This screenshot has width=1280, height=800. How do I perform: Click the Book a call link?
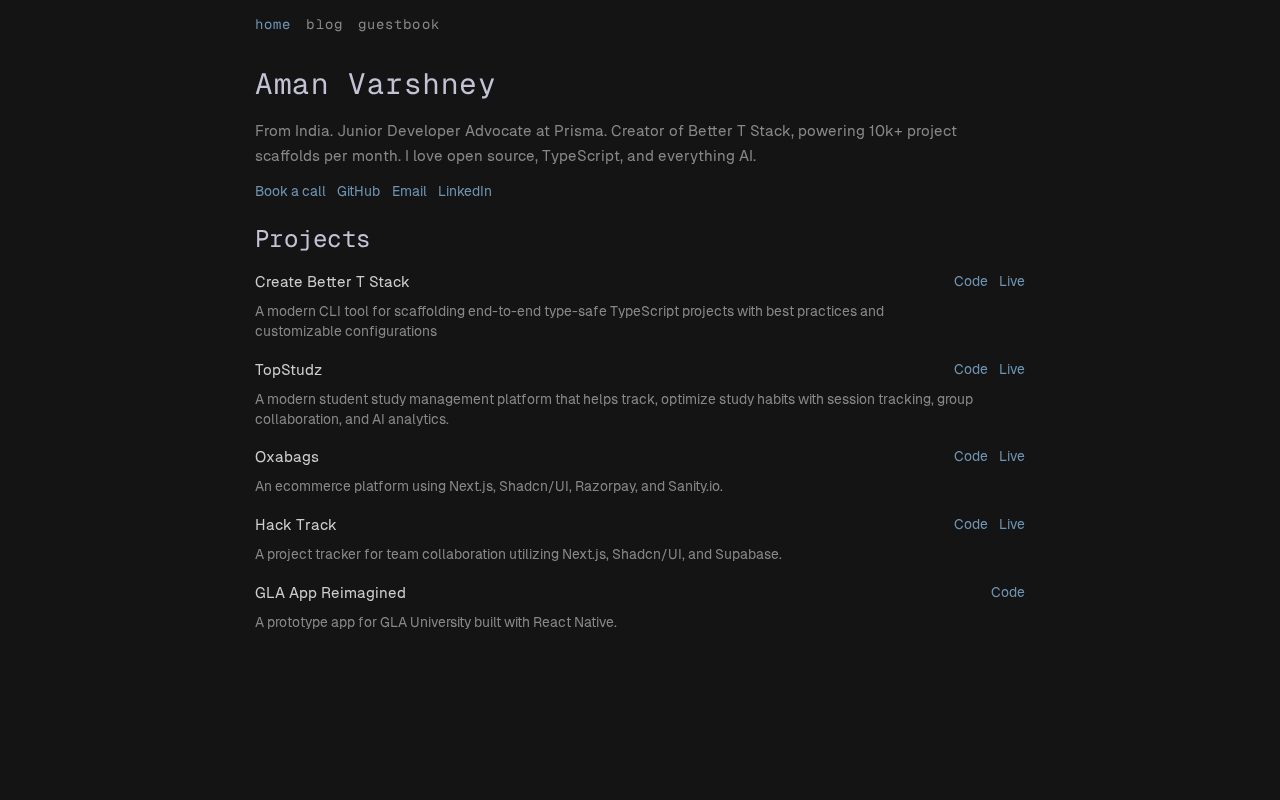[290, 191]
